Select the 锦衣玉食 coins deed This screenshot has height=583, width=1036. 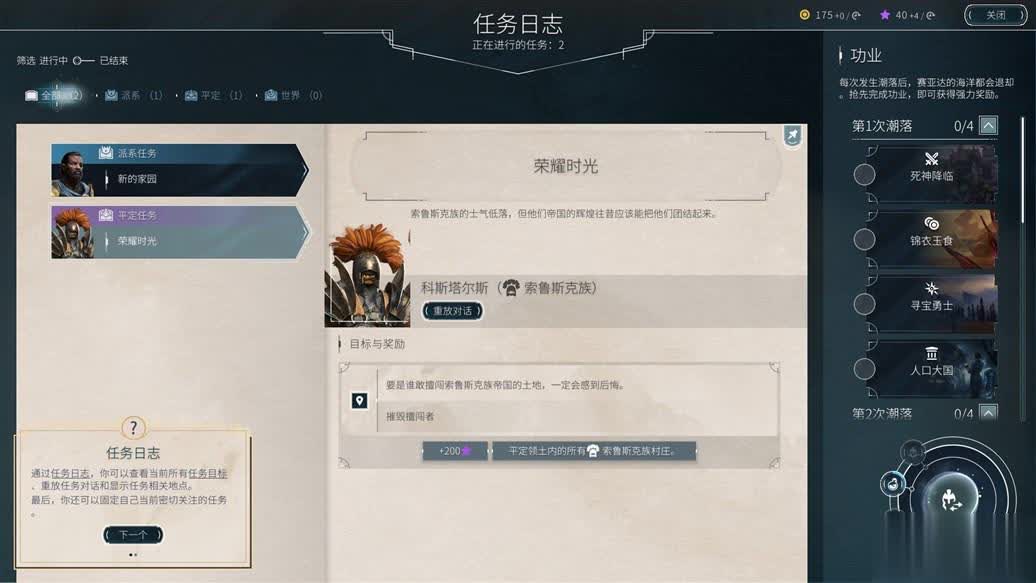point(931,223)
